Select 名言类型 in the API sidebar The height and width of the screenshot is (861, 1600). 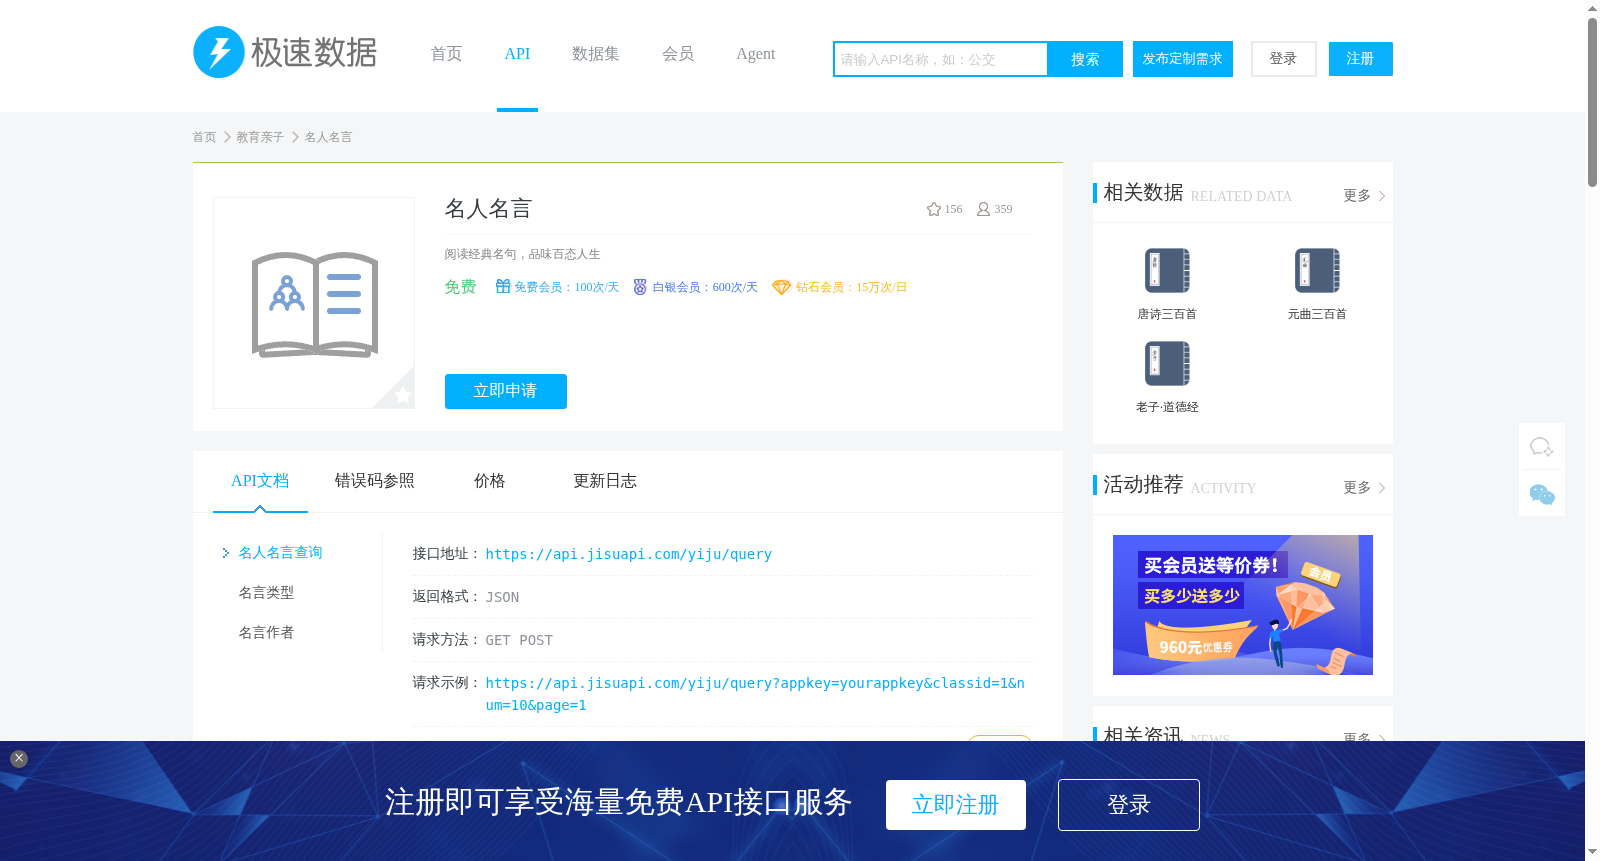point(266,593)
